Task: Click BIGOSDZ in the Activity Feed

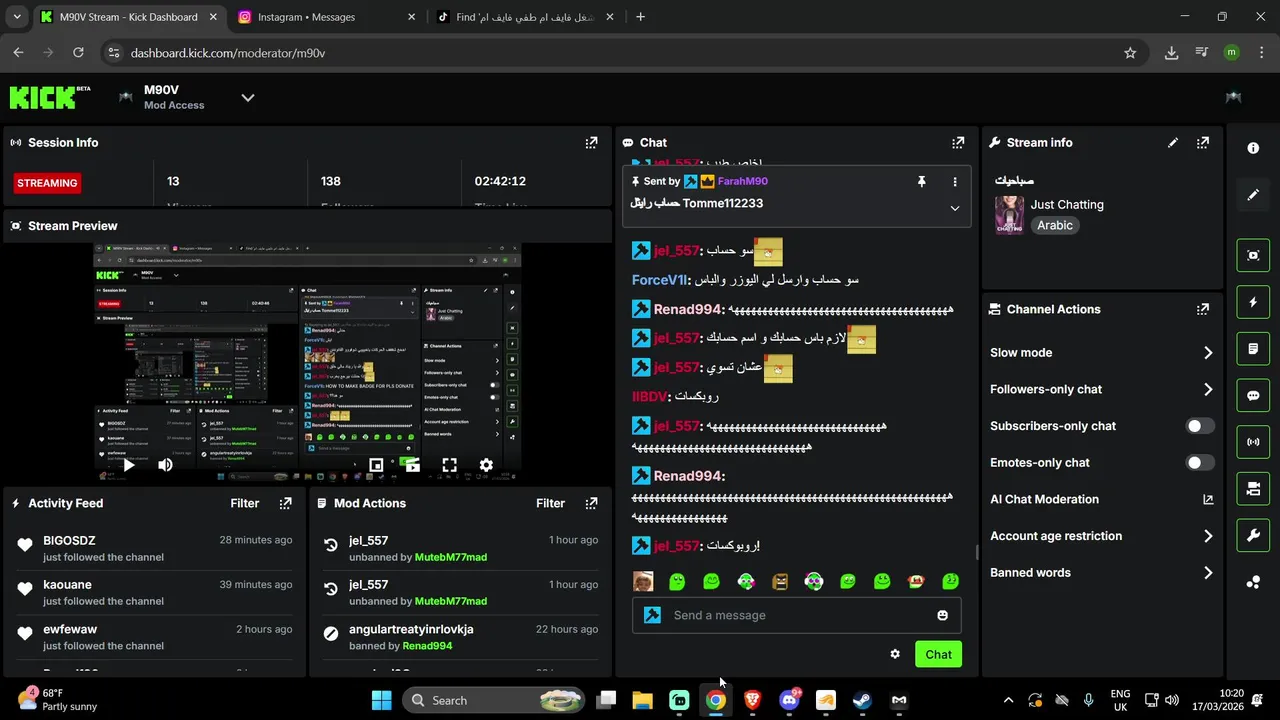Action: tap(69, 541)
